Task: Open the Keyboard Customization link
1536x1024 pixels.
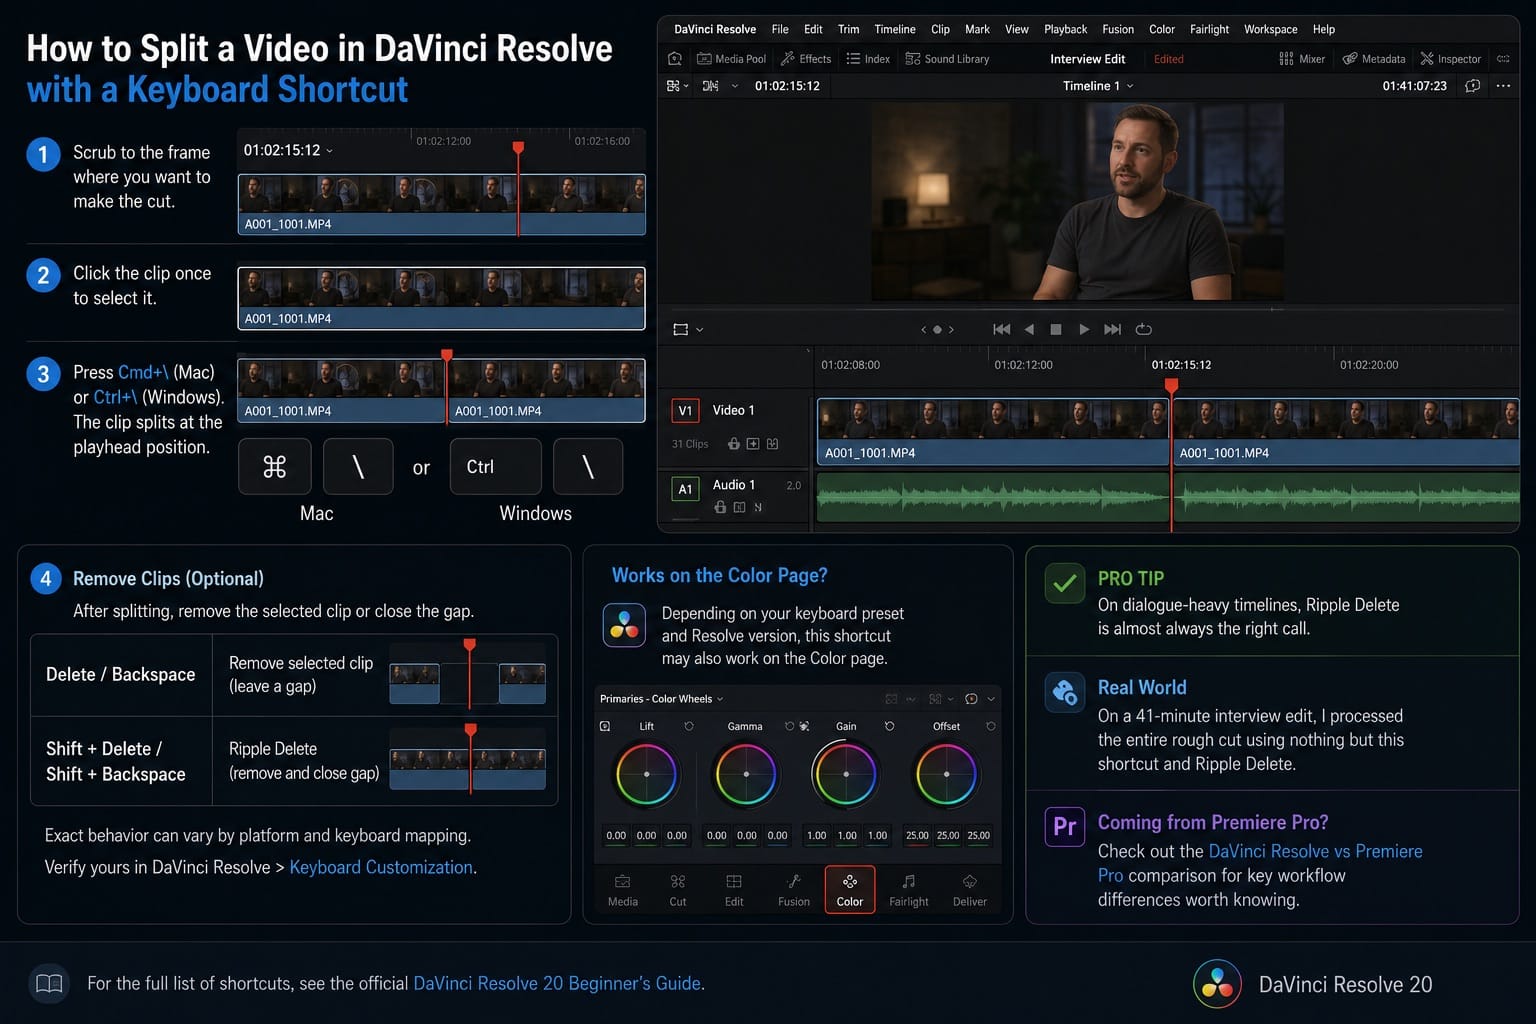Action: 381,867
